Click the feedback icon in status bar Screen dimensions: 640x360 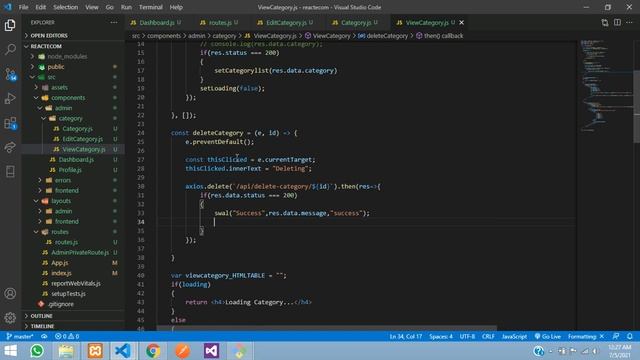coord(616,336)
